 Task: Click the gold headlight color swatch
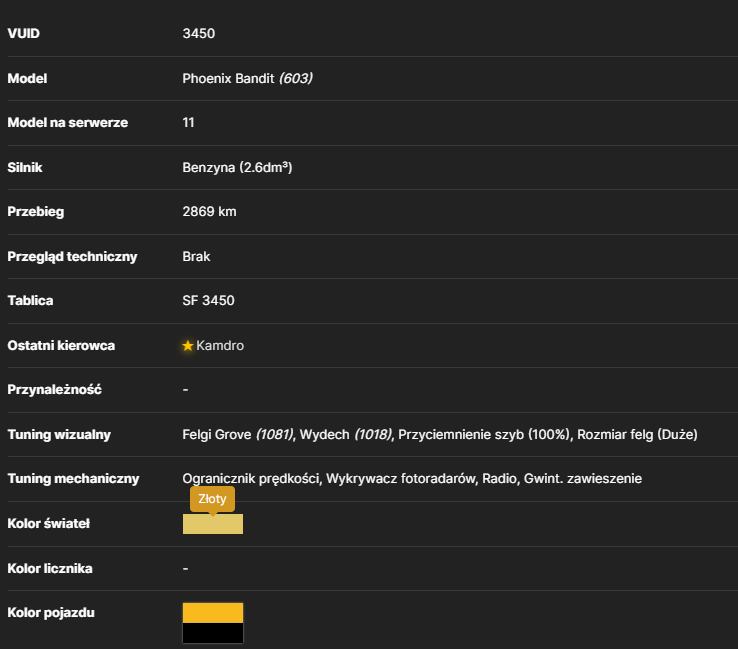coord(213,524)
